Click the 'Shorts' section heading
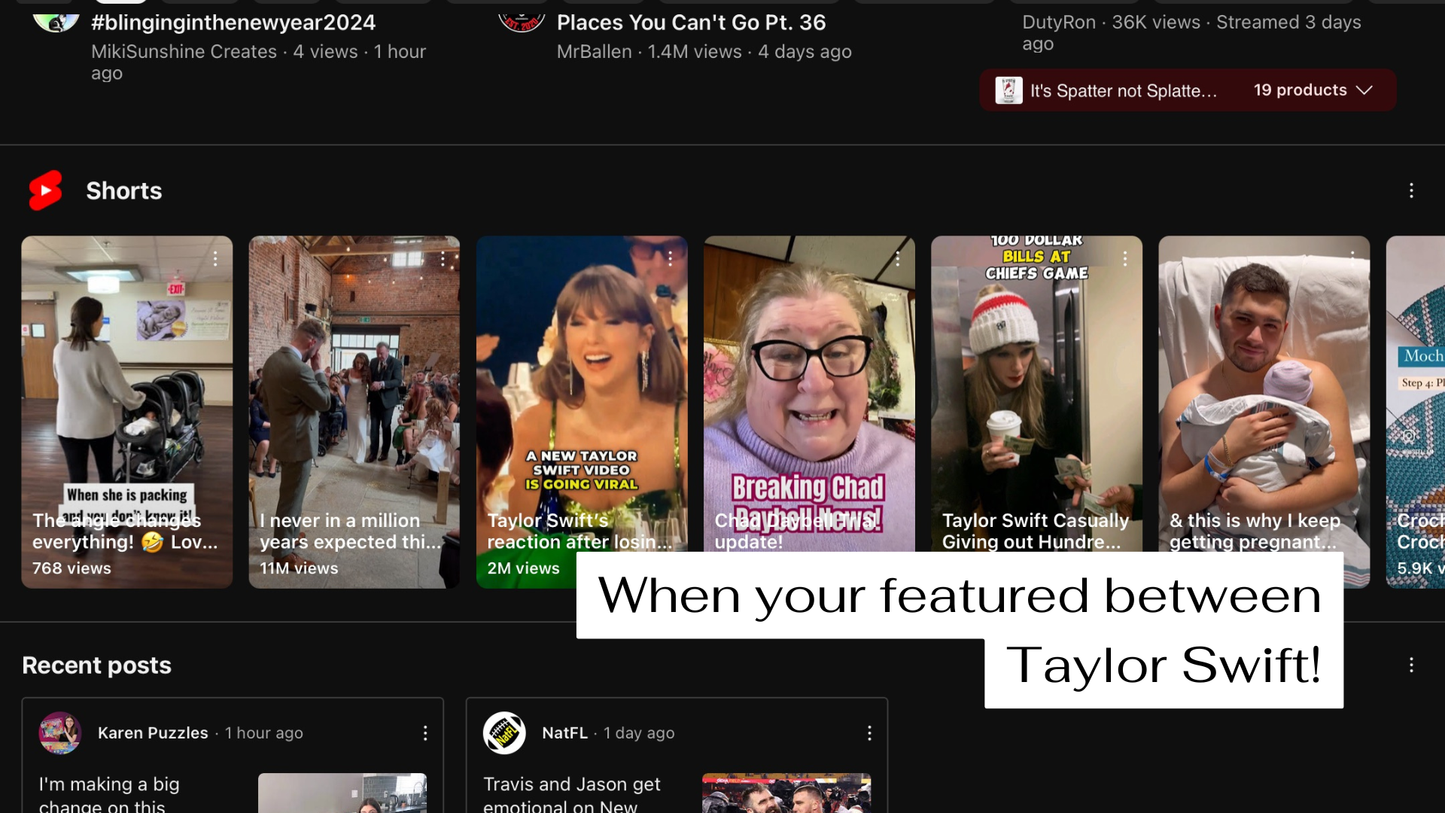The image size is (1445, 813). click(x=124, y=190)
